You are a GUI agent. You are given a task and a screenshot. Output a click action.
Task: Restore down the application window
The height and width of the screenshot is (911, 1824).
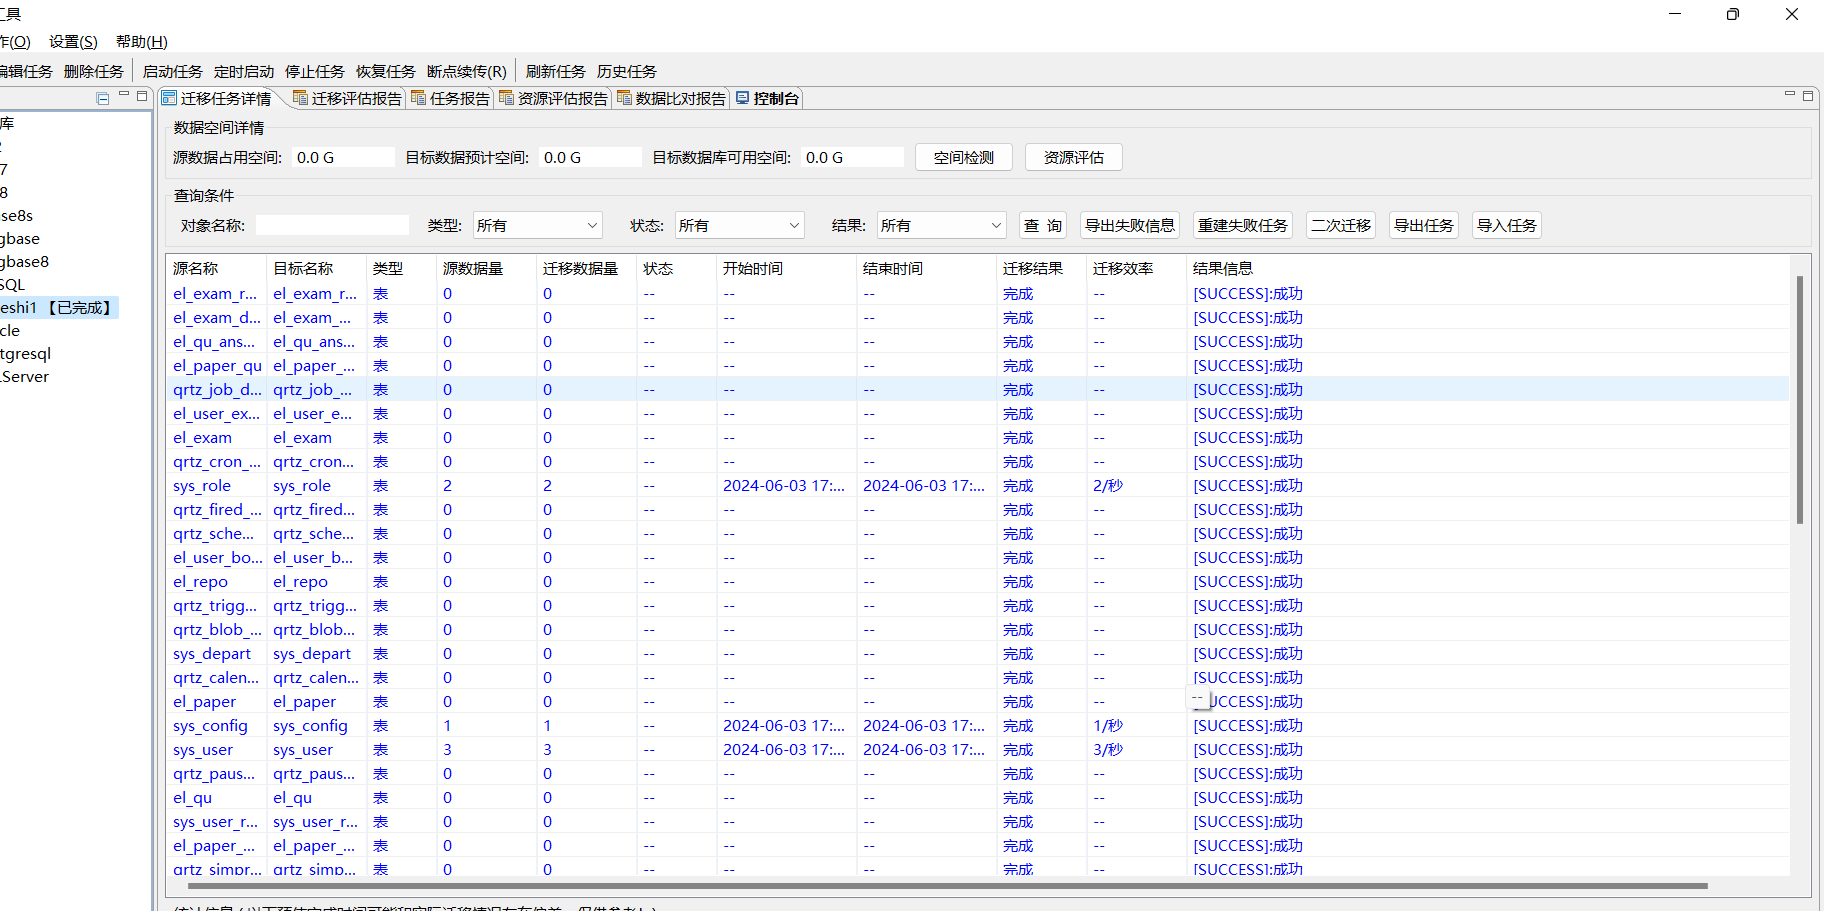(x=1733, y=14)
